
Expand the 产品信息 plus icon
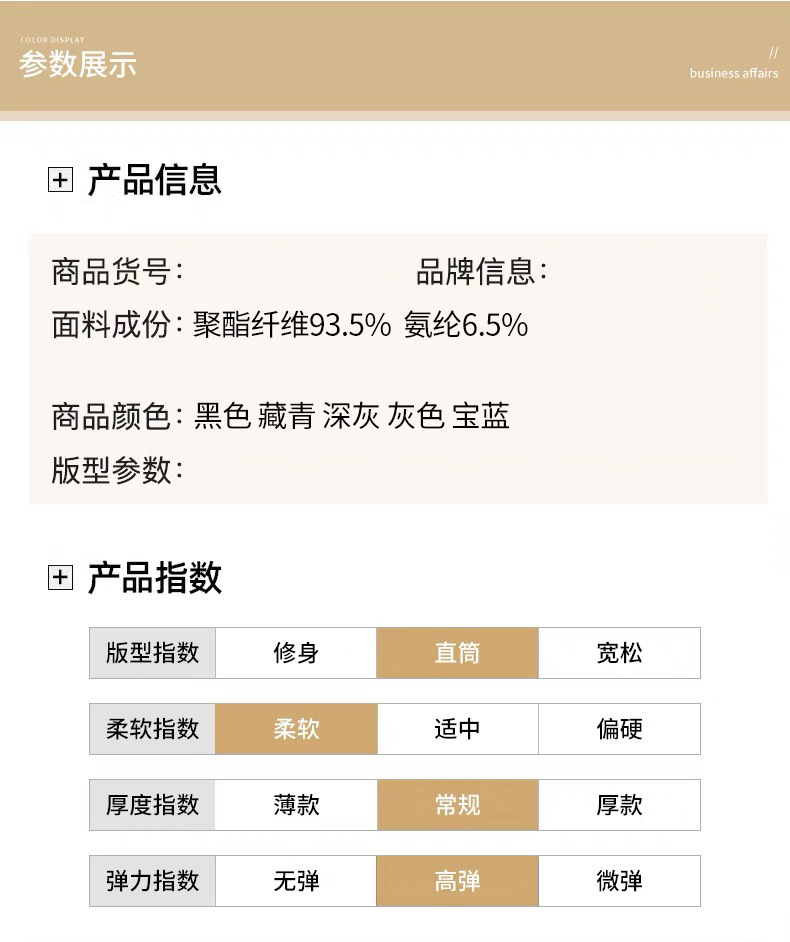coord(61,181)
